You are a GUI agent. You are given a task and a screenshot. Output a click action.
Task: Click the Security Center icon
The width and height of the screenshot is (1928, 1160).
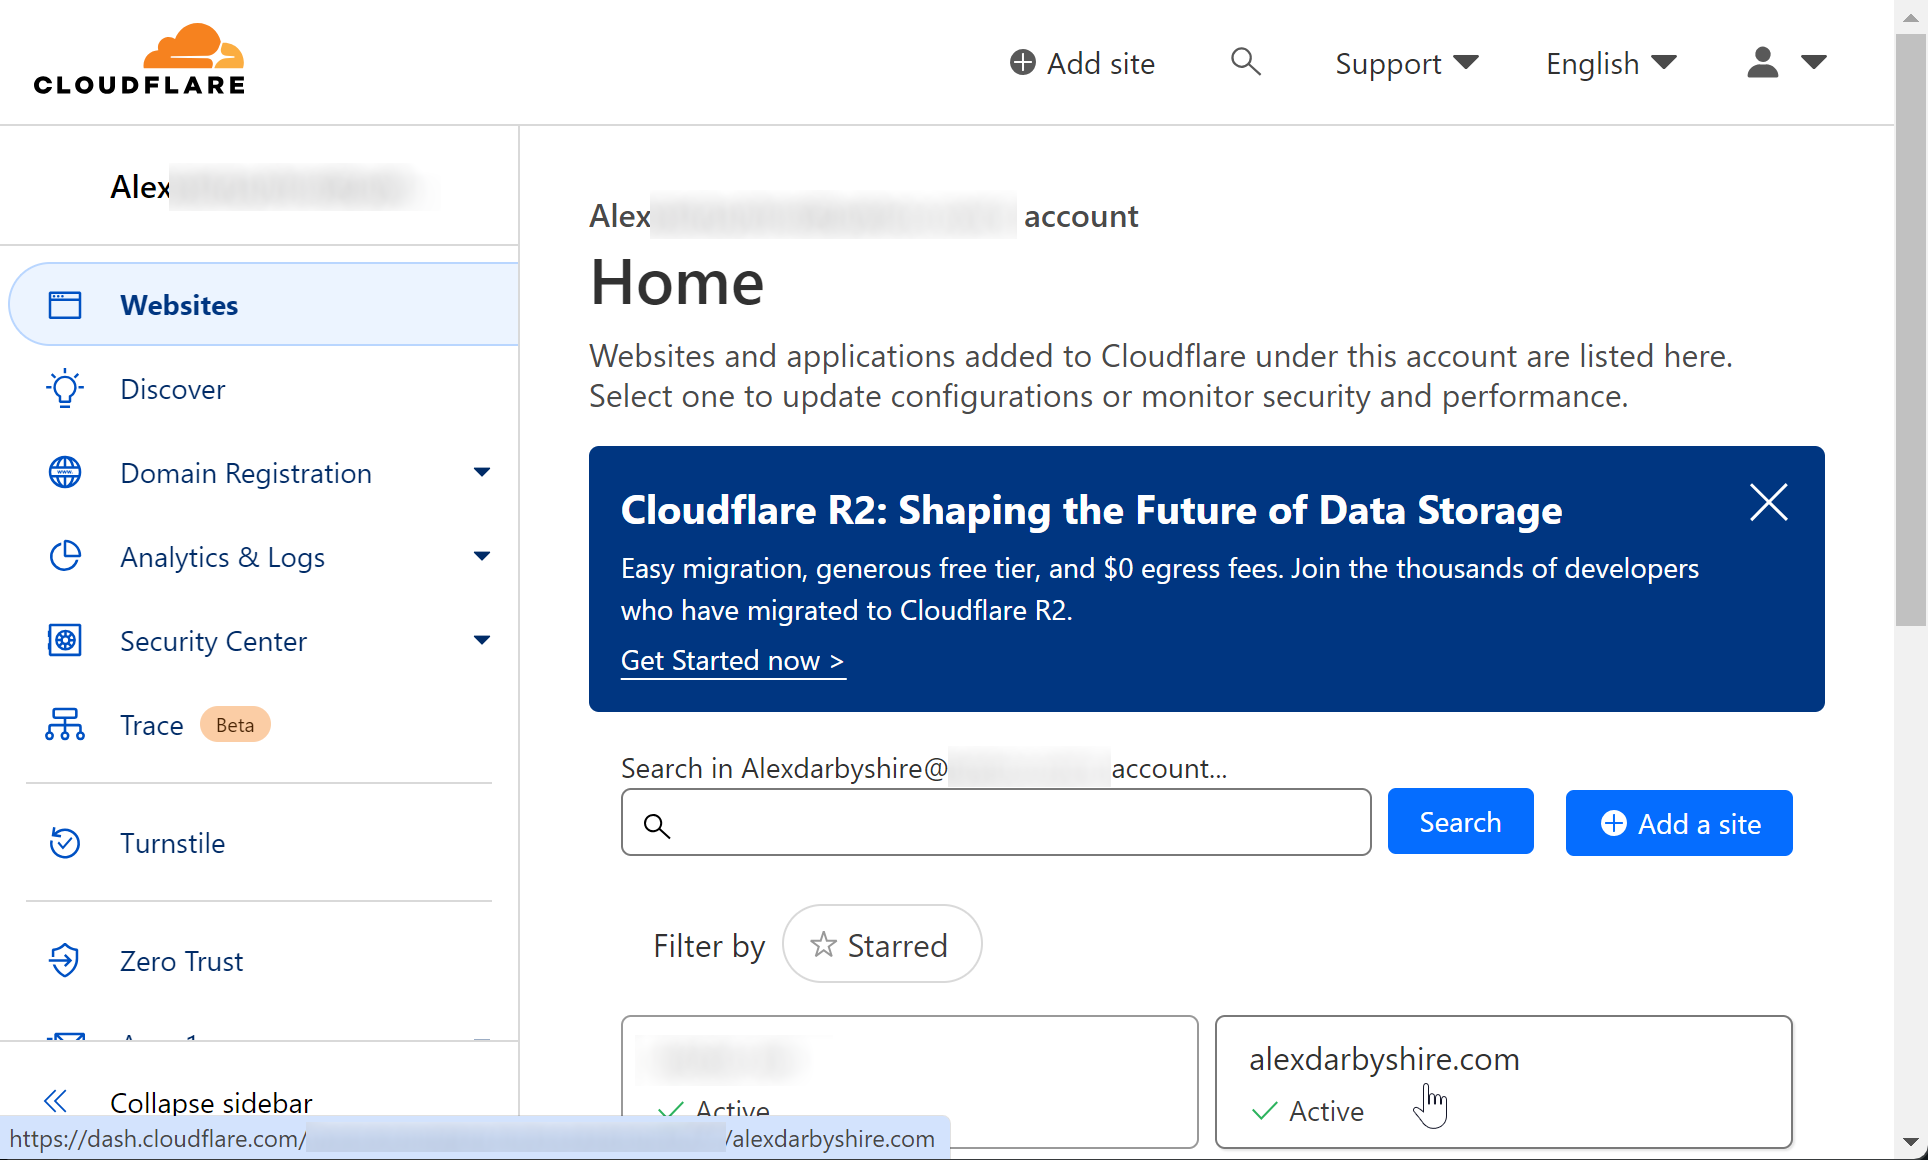(x=65, y=640)
